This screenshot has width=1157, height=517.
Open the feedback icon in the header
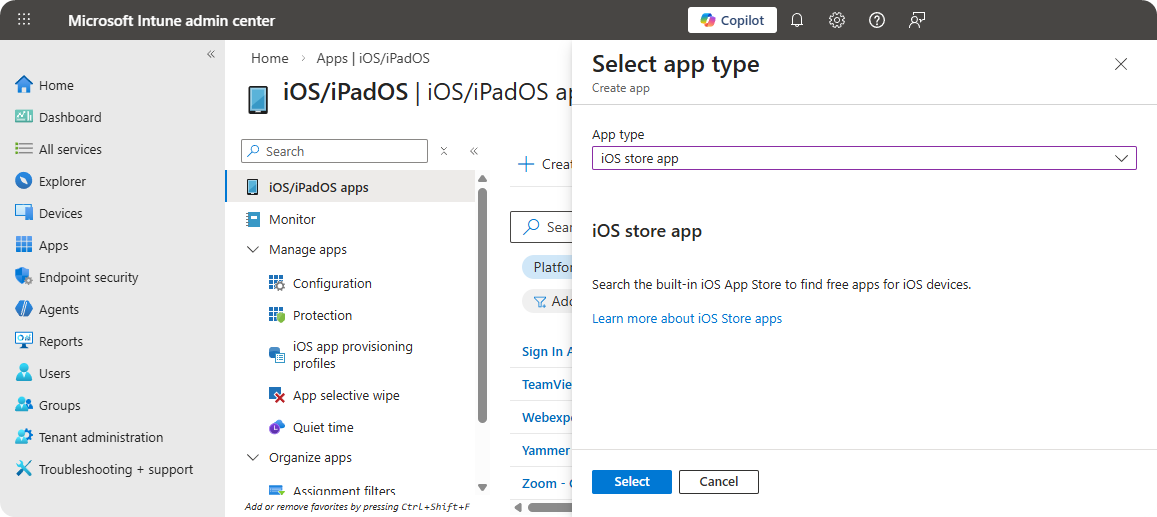917,20
